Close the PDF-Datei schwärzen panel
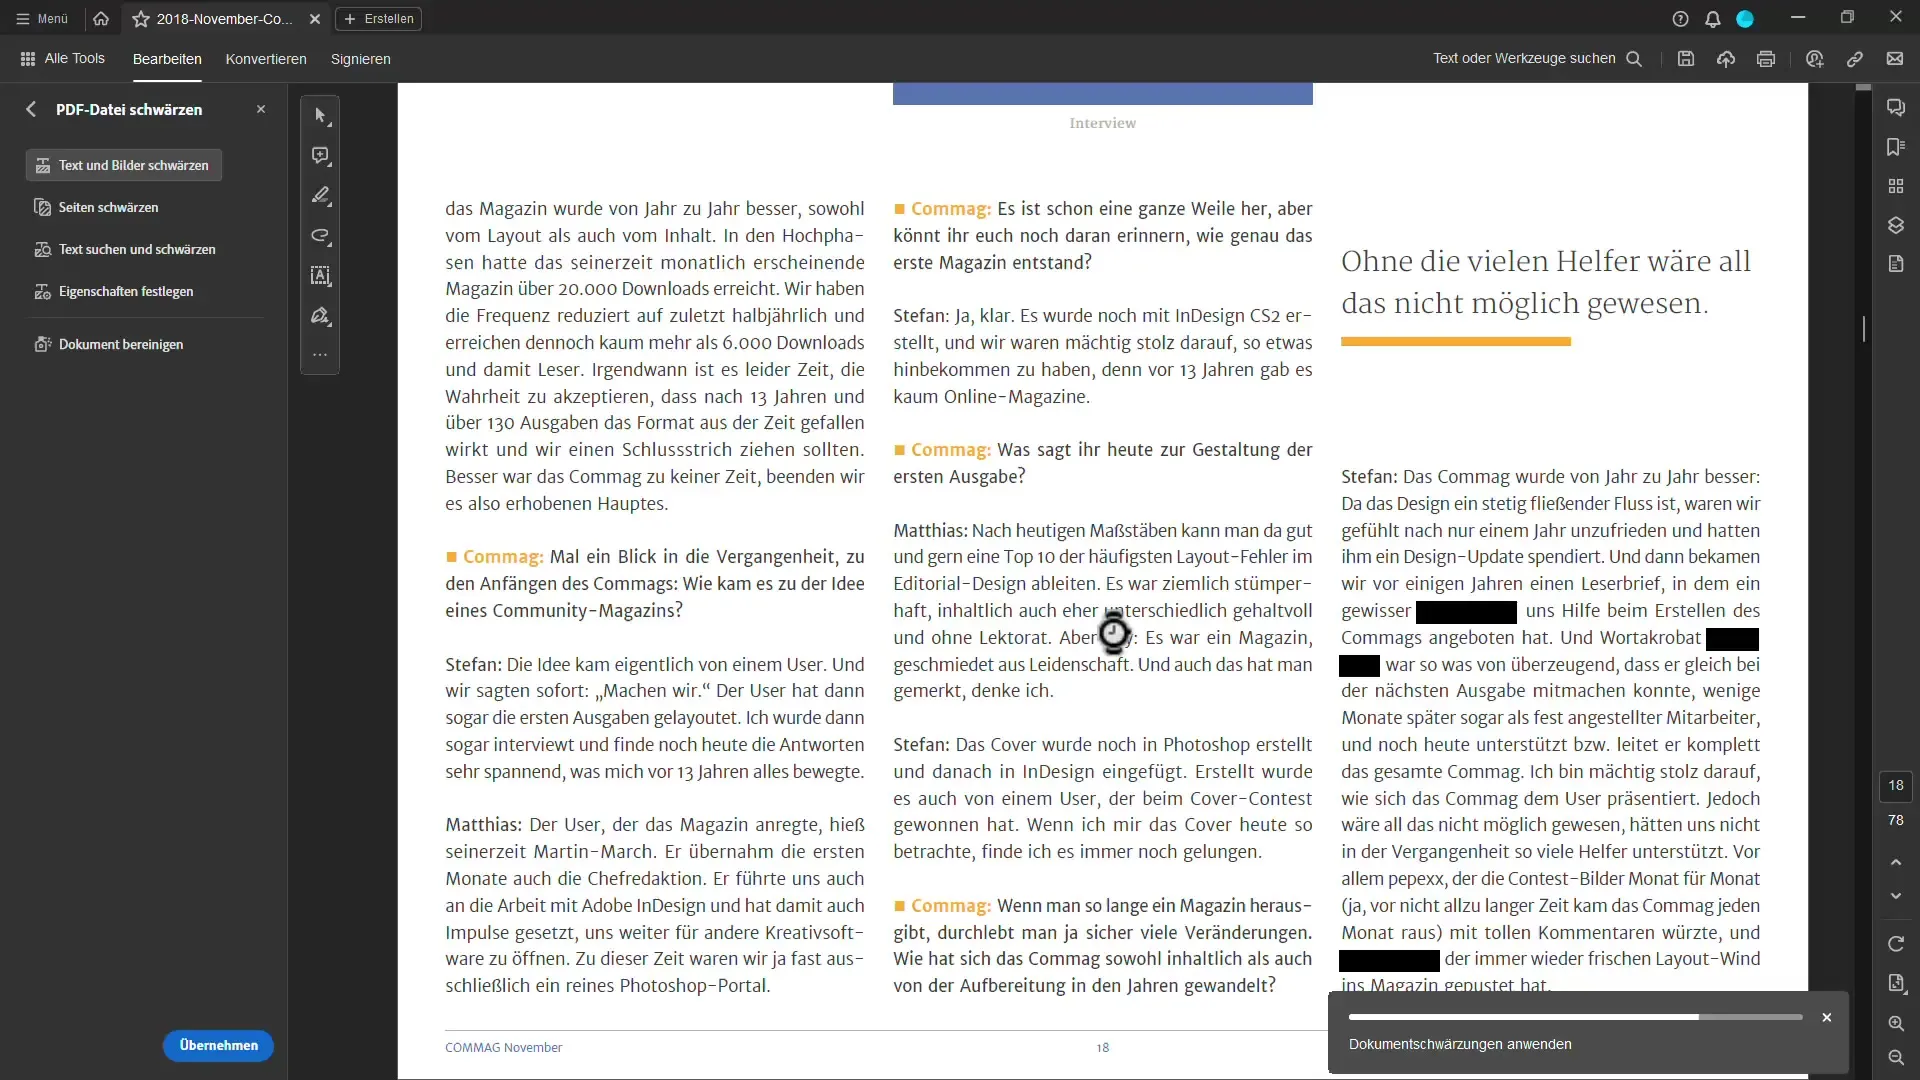The height and width of the screenshot is (1080, 1920). click(261, 109)
